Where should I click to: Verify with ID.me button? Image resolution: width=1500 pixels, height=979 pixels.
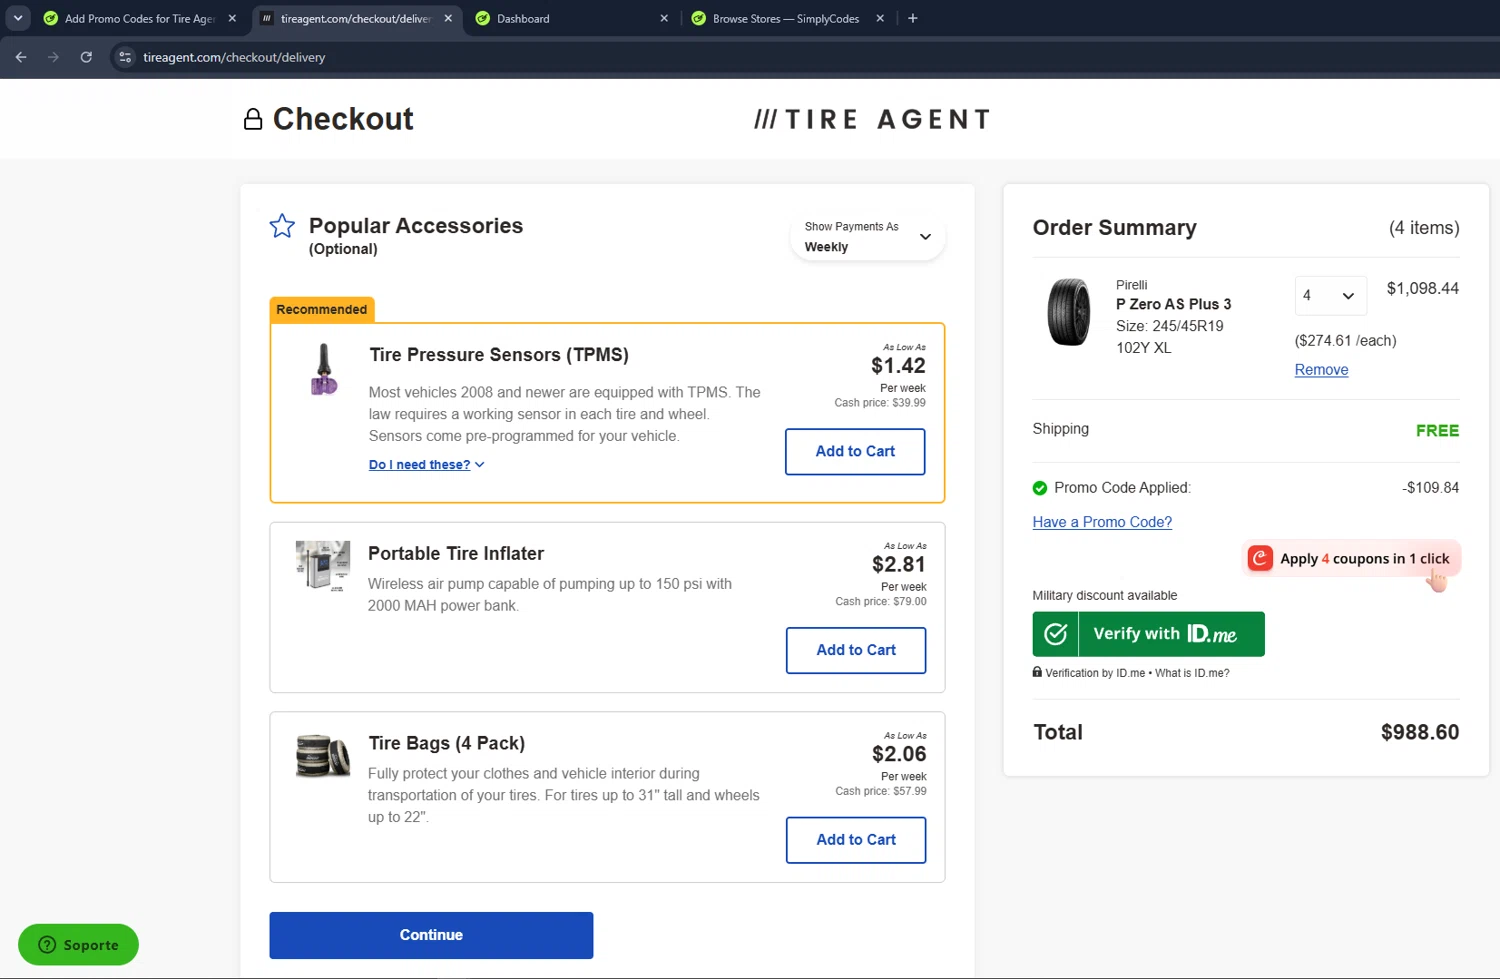coord(1148,634)
